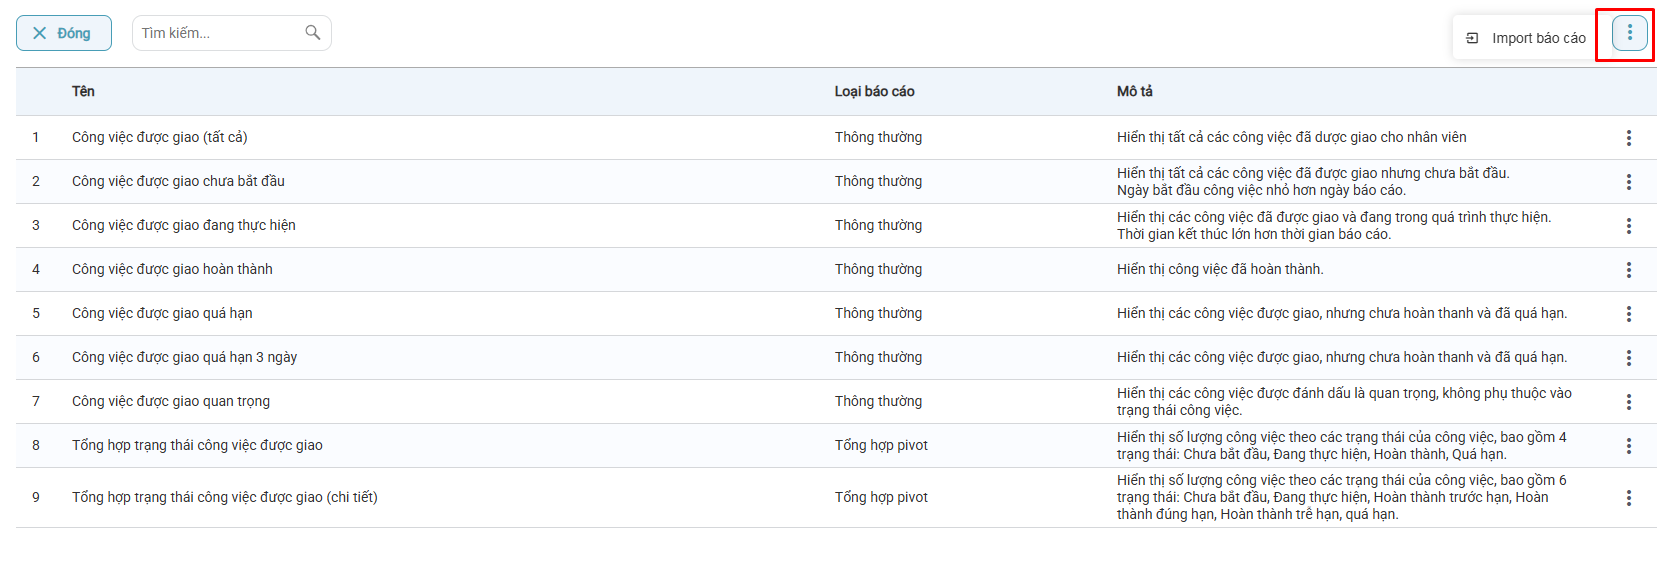Open more options for row 1 report
This screenshot has height=572, width=1667.
pyautogui.click(x=1628, y=138)
